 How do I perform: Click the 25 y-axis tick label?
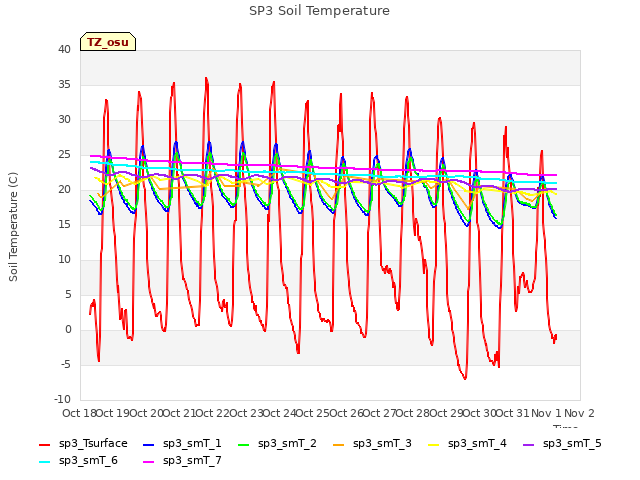pyautogui.click(x=64, y=155)
